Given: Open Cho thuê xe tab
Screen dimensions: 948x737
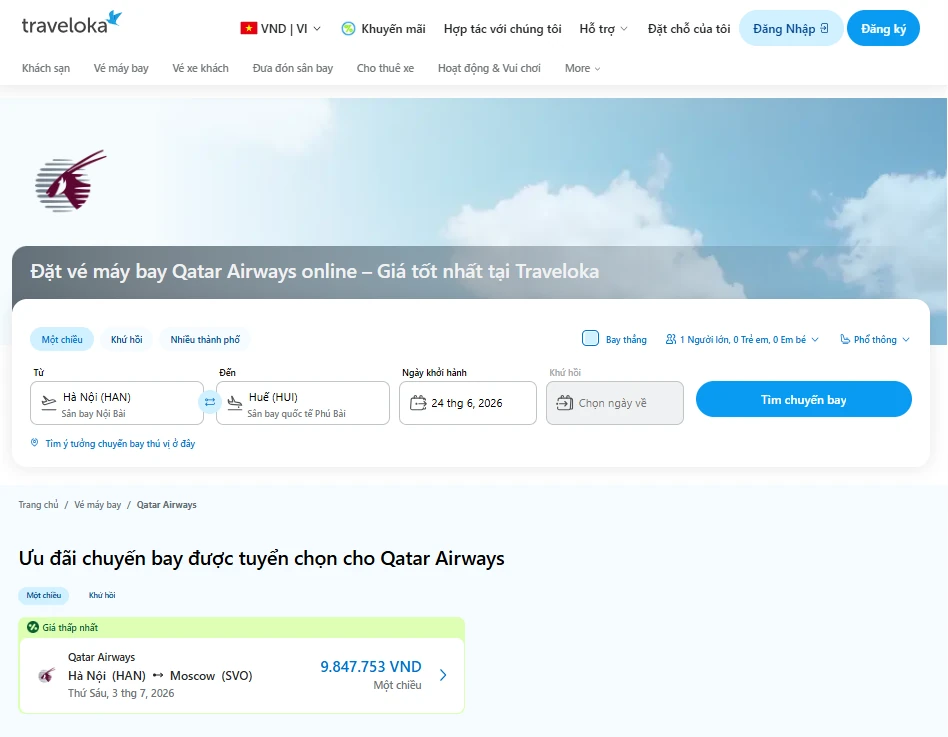Looking at the screenshot, I should pyautogui.click(x=385, y=68).
